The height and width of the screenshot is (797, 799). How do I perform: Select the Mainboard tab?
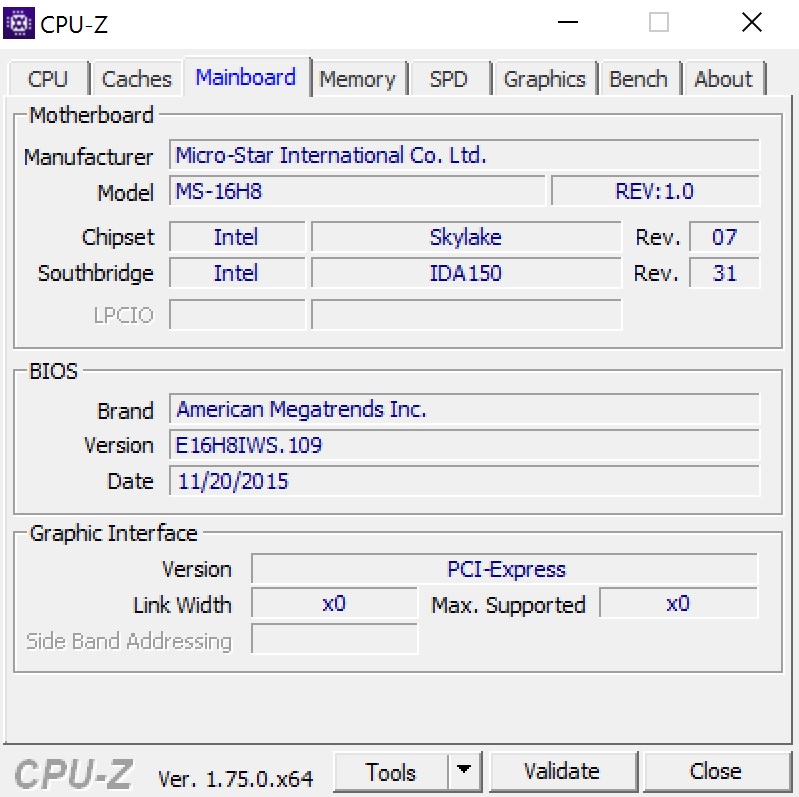pos(246,77)
